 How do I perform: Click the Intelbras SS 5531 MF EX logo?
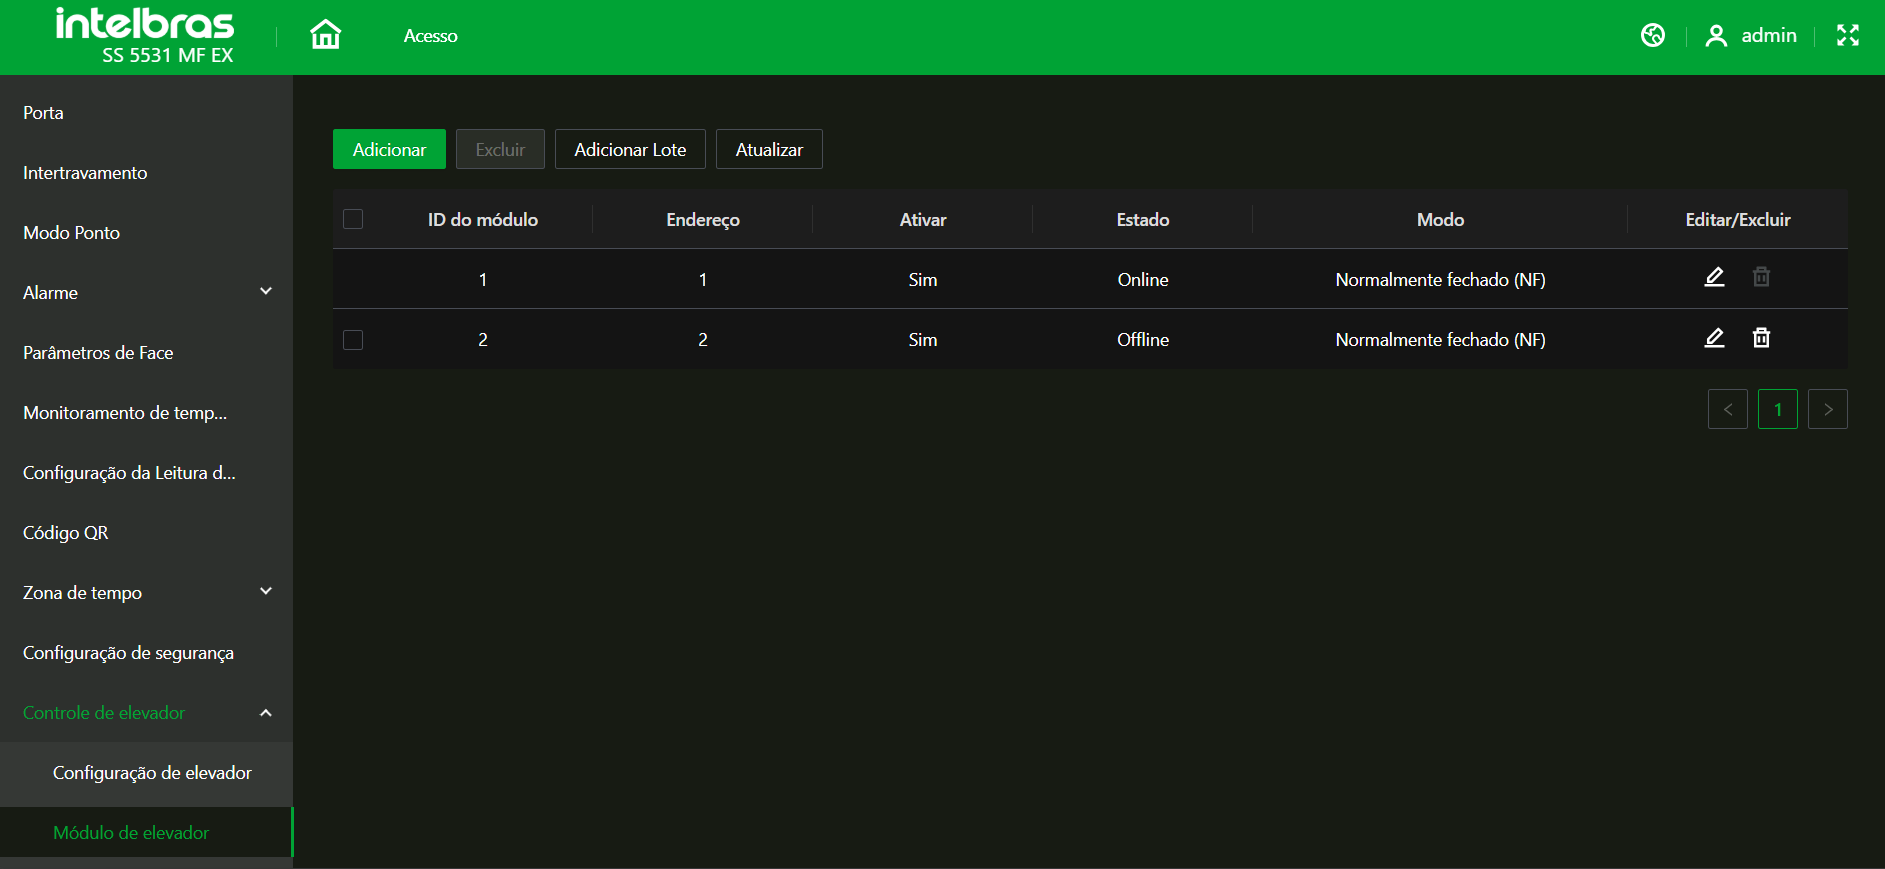145,36
